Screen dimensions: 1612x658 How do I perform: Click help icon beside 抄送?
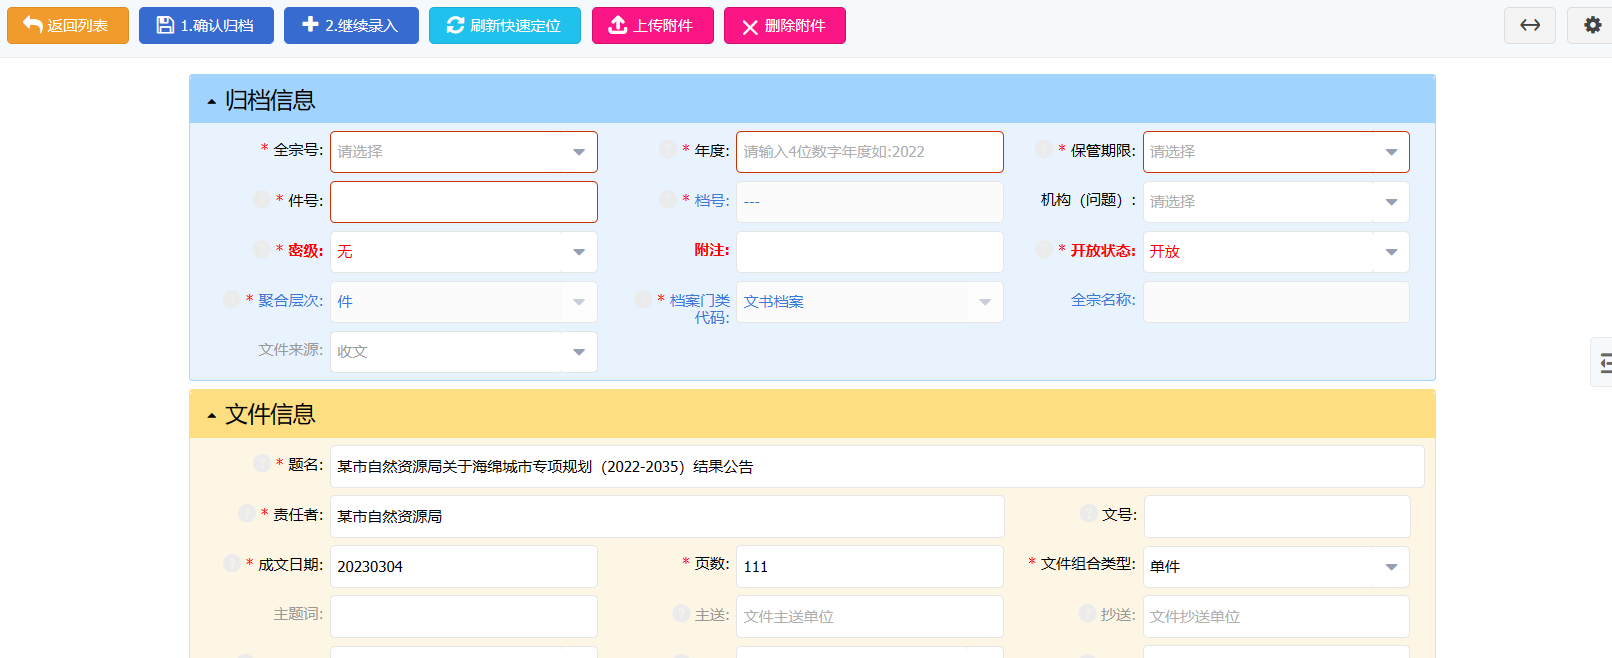[1088, 613]
